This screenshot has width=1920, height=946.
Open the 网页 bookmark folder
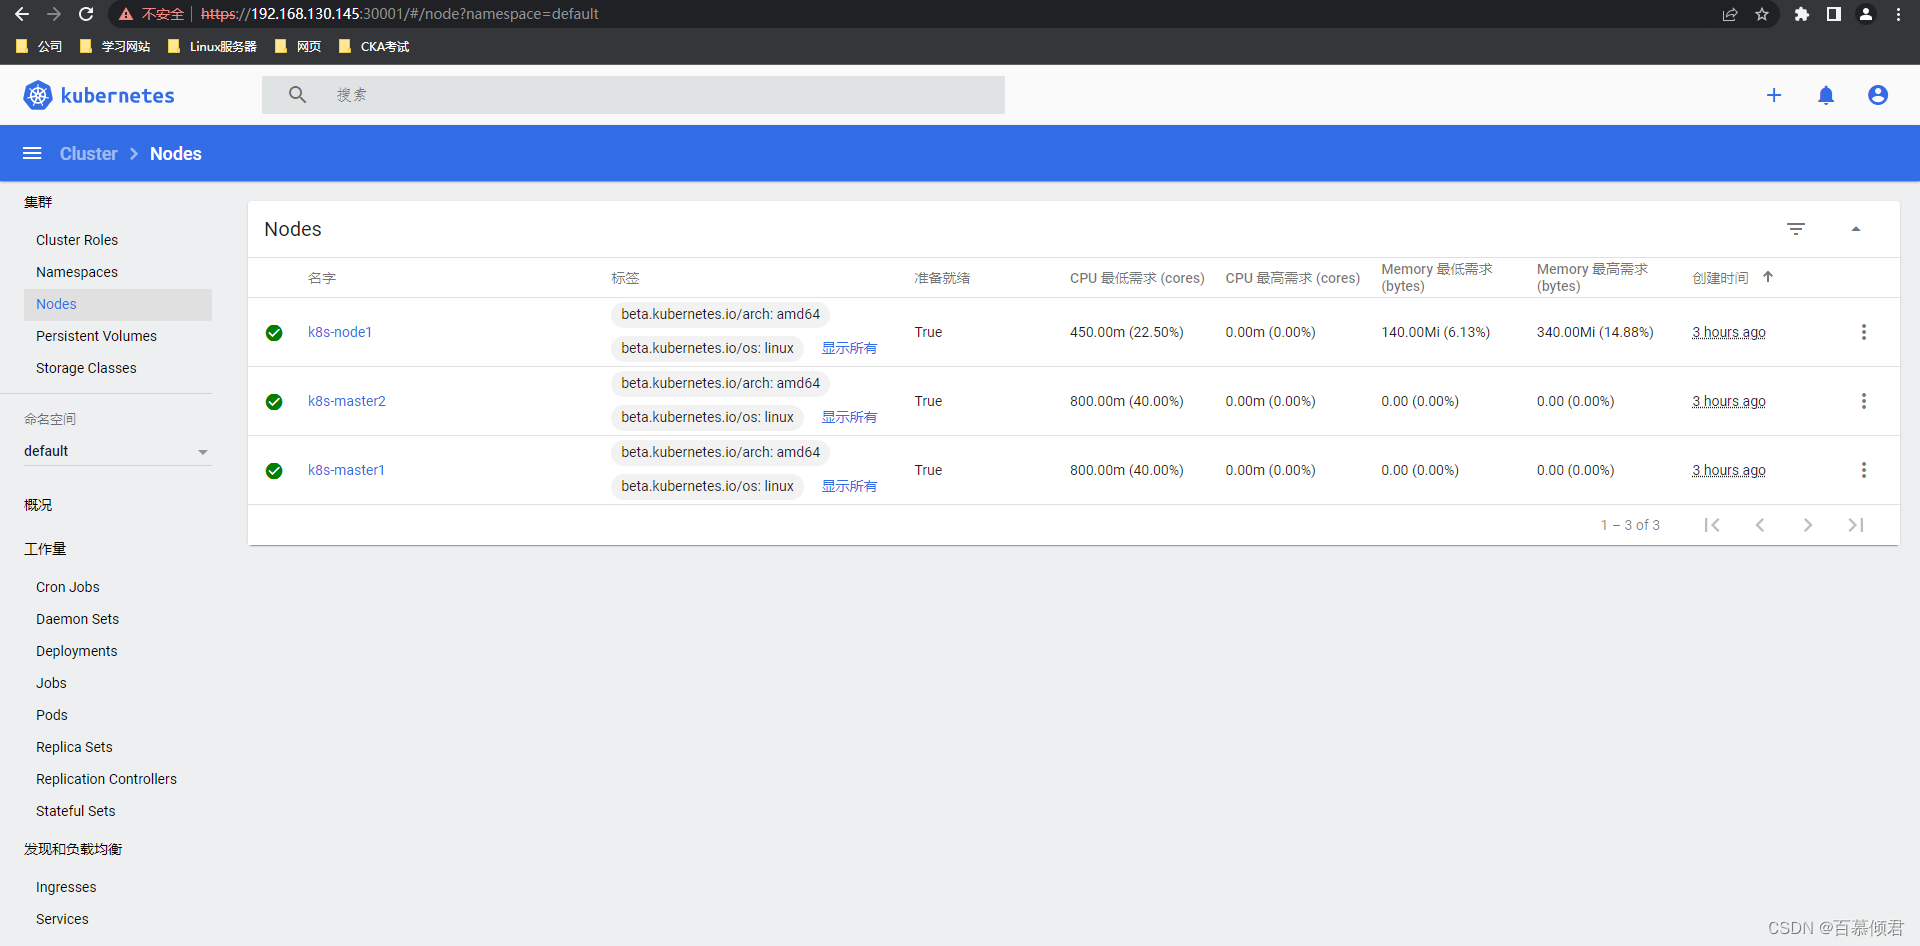(x=298, y=46)
